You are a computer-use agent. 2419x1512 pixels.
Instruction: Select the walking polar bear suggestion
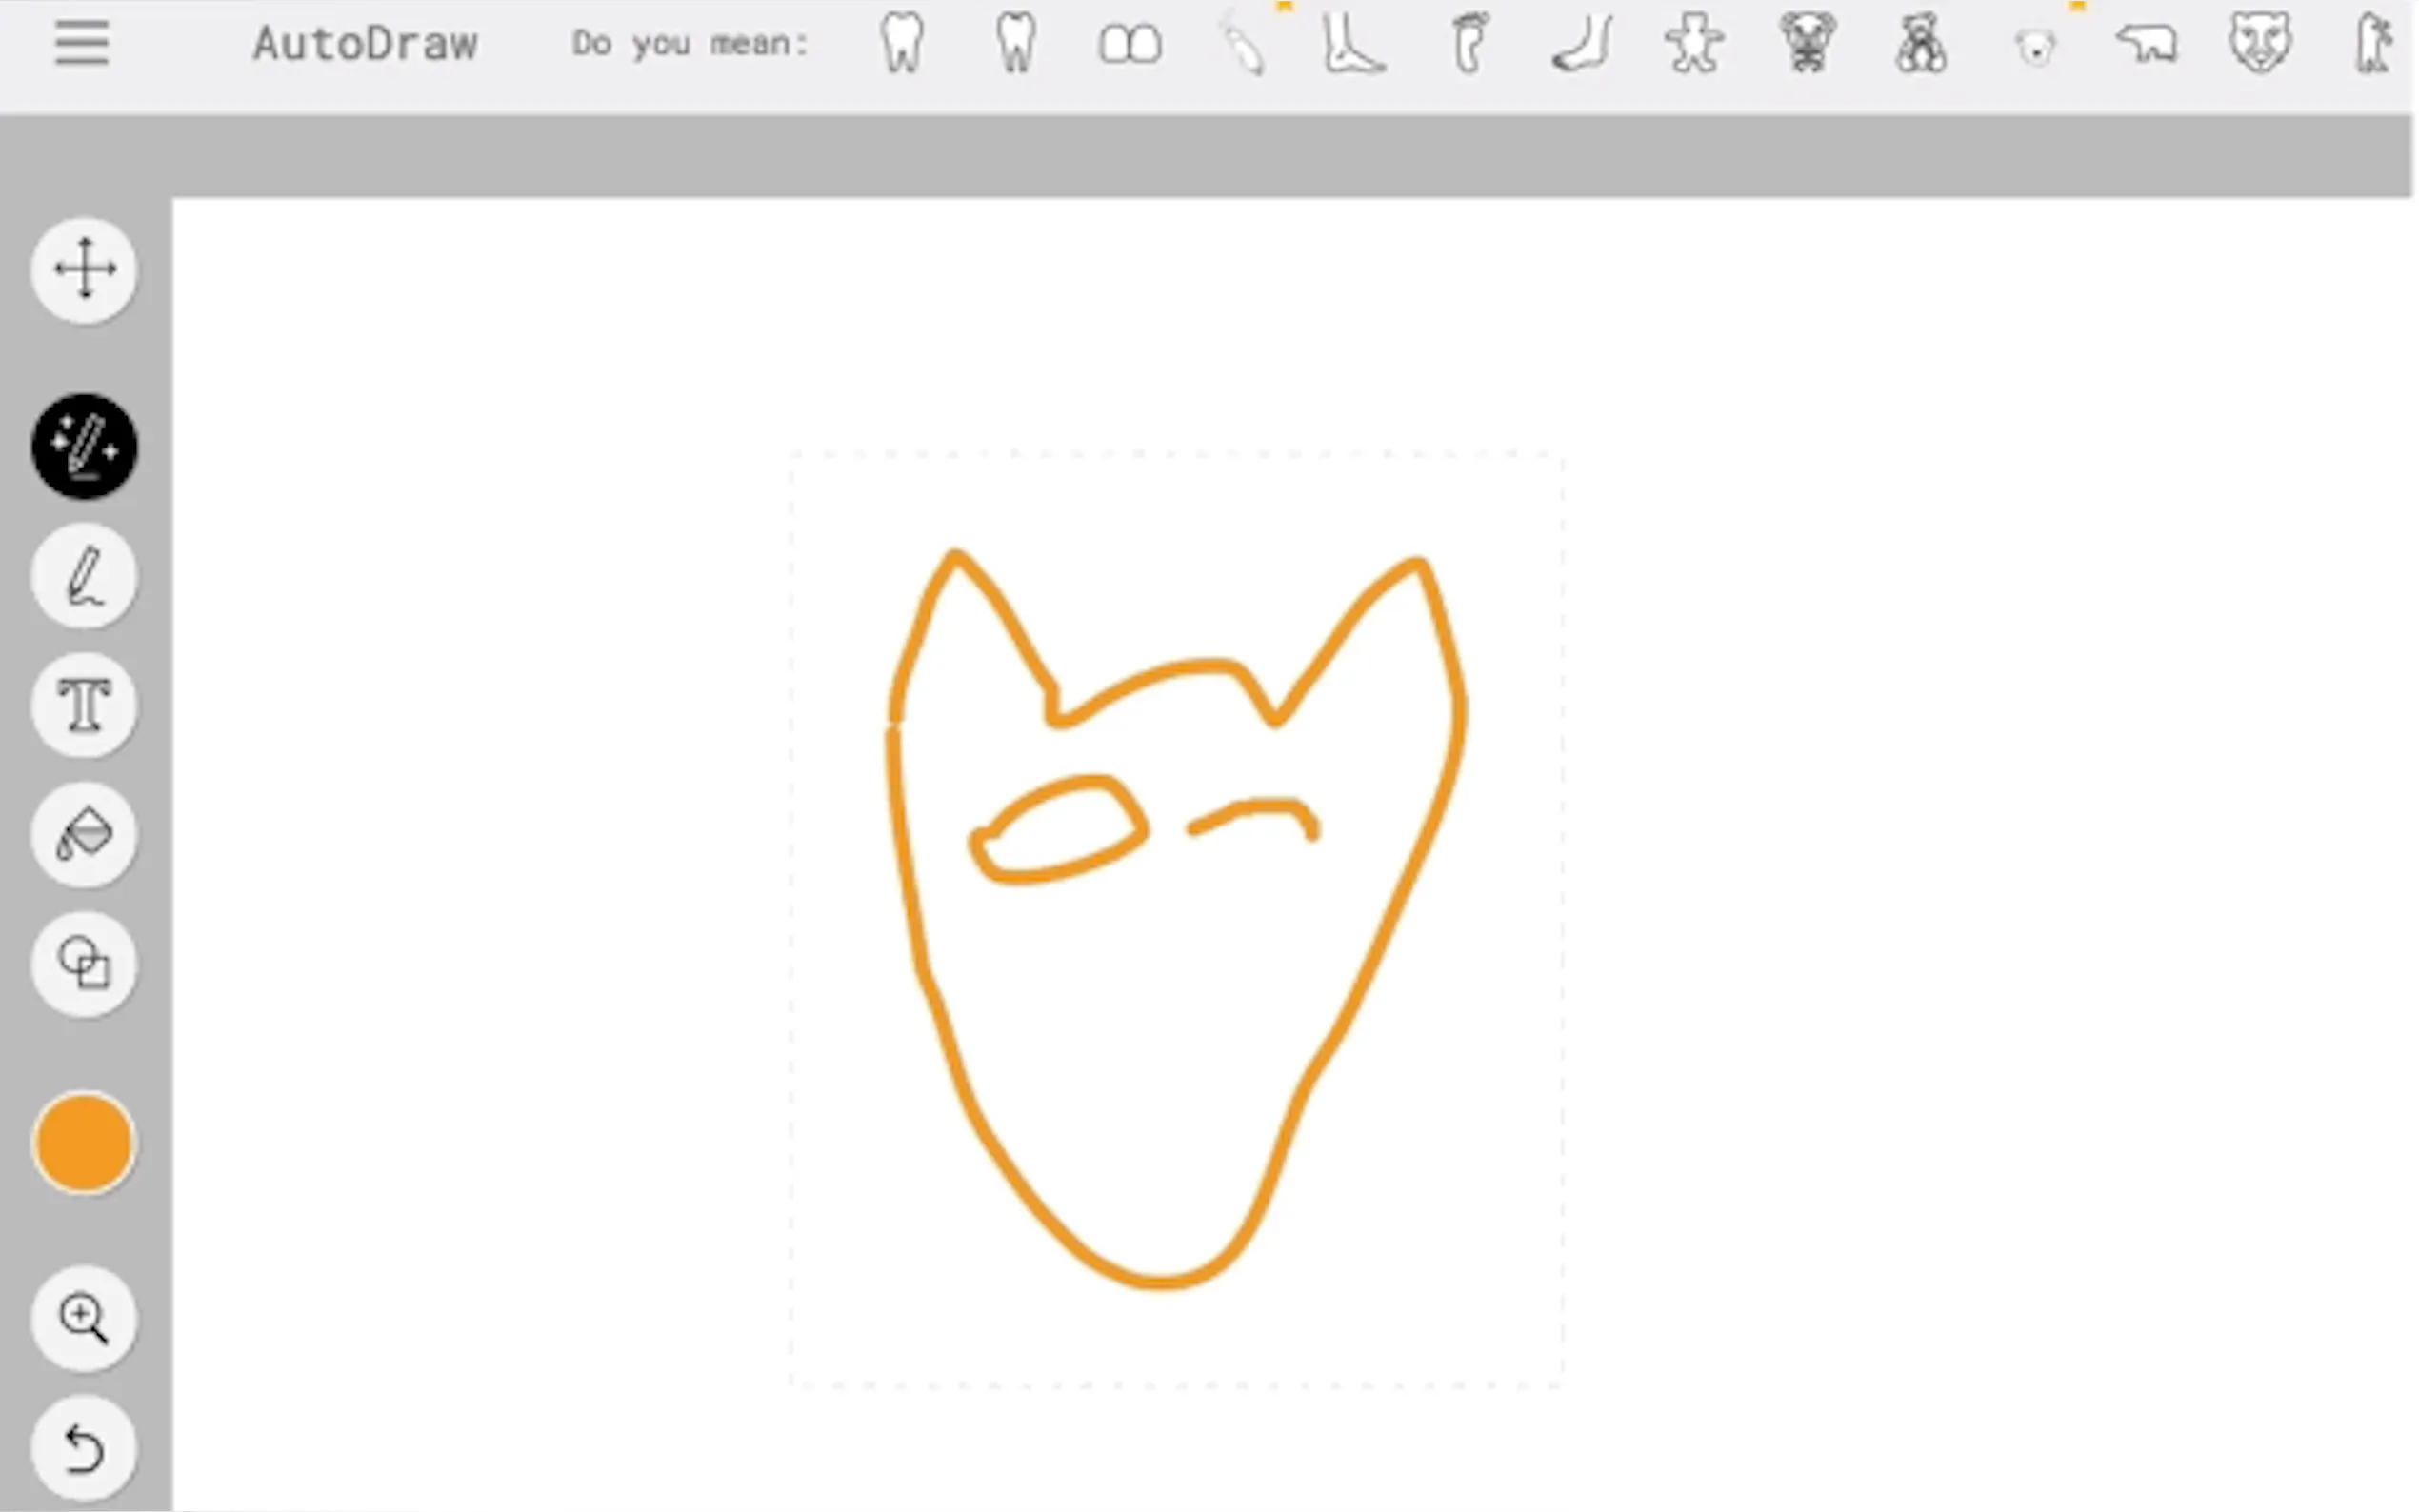coord(2147,44)
